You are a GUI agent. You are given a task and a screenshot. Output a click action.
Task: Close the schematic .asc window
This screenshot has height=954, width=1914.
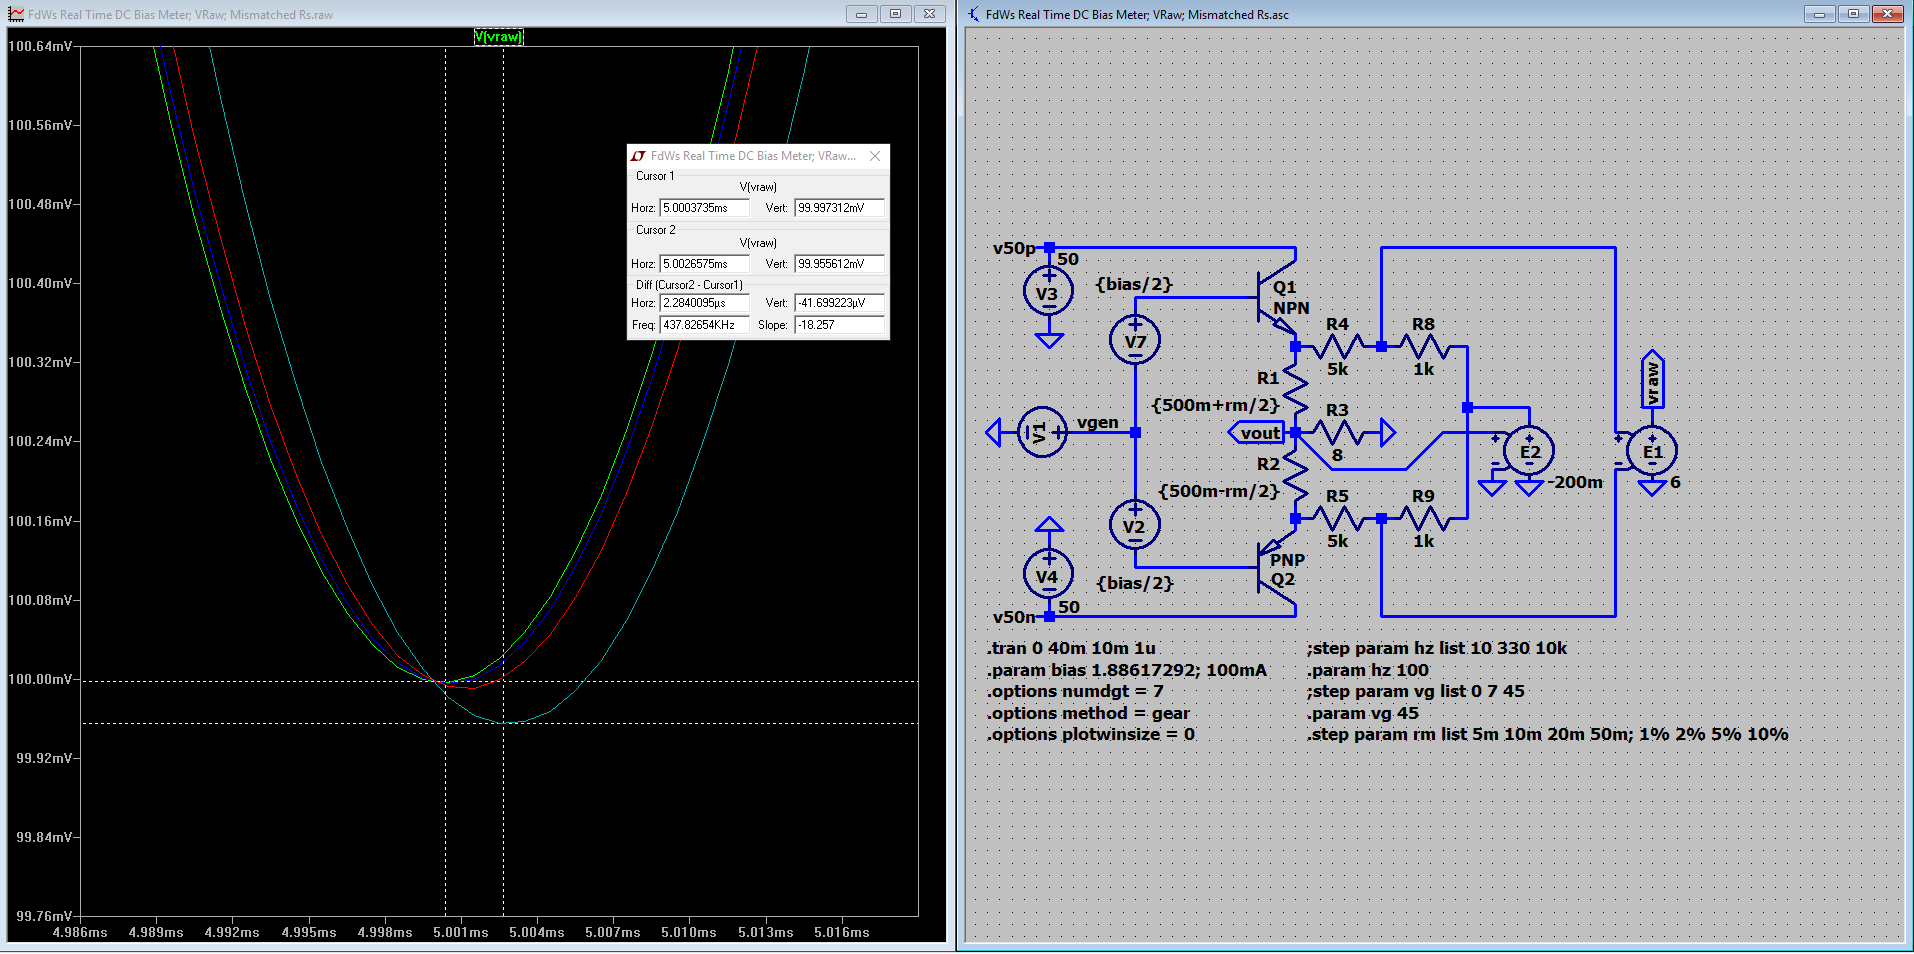(1887, 14)
